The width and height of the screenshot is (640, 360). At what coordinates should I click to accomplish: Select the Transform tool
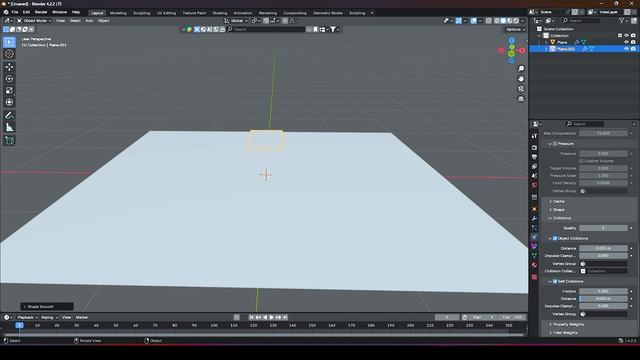coord(9,102)
